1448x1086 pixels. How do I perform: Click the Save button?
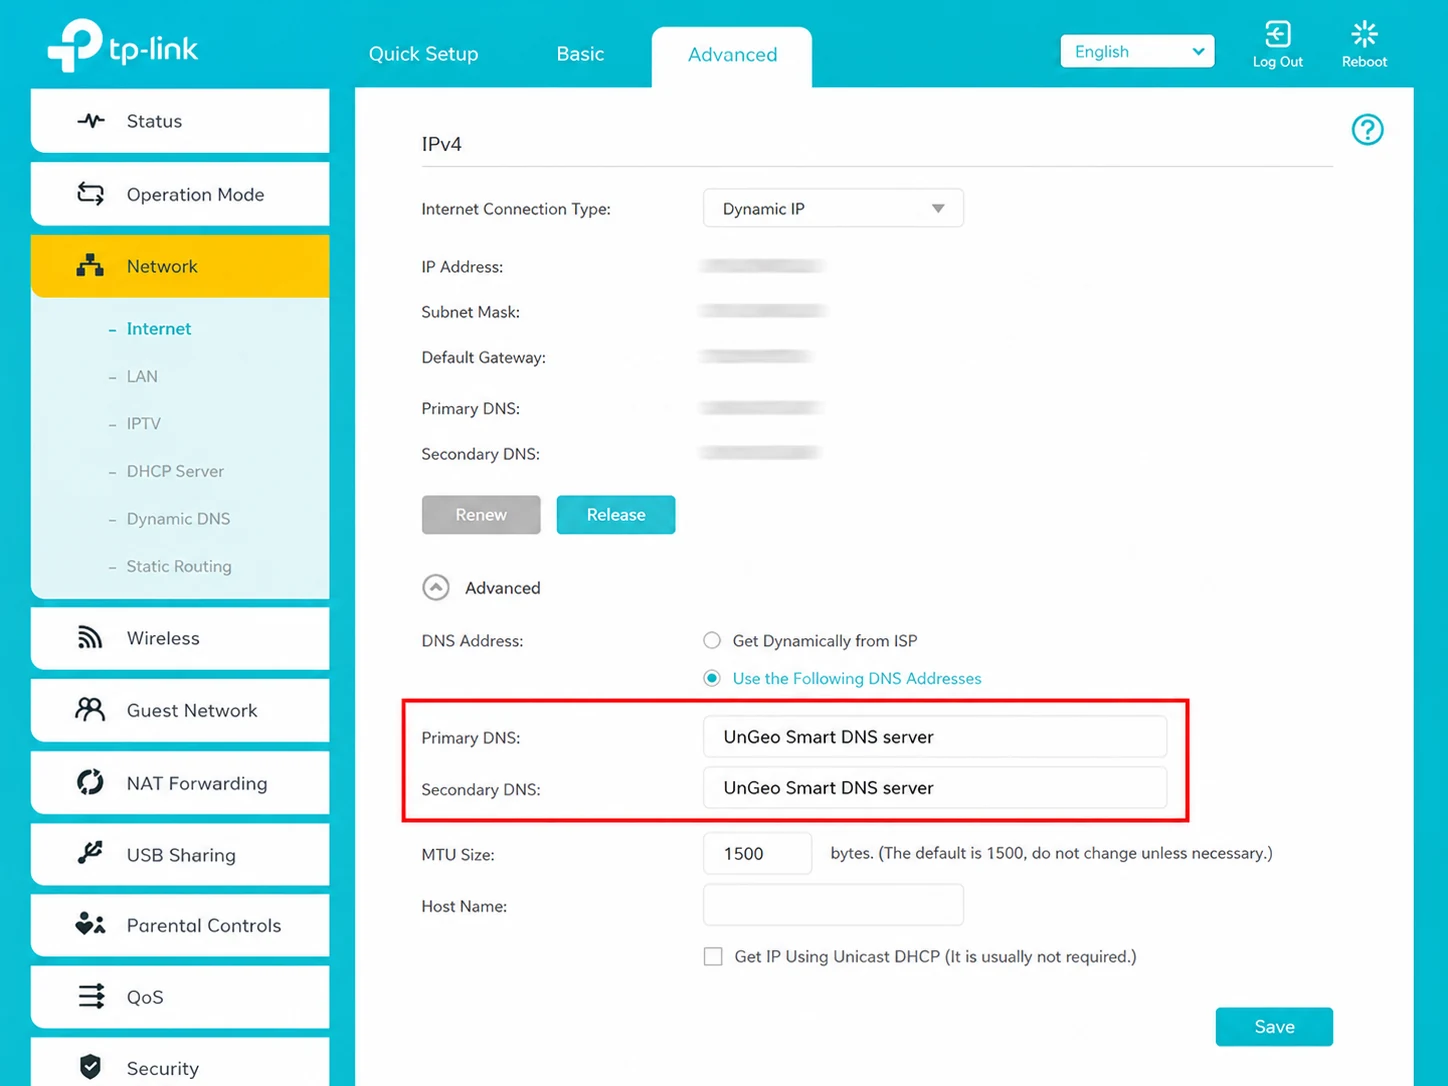click(x=1274, y=1027)
